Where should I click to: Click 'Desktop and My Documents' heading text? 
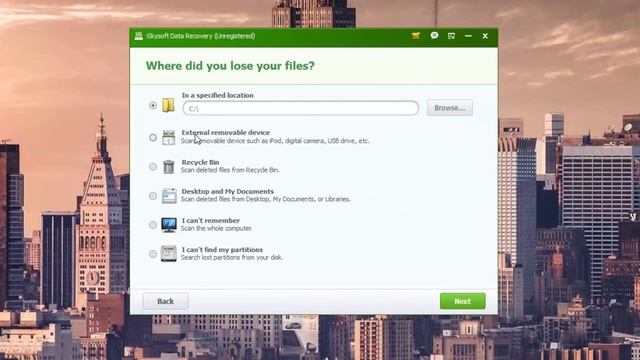click(228, 191)
